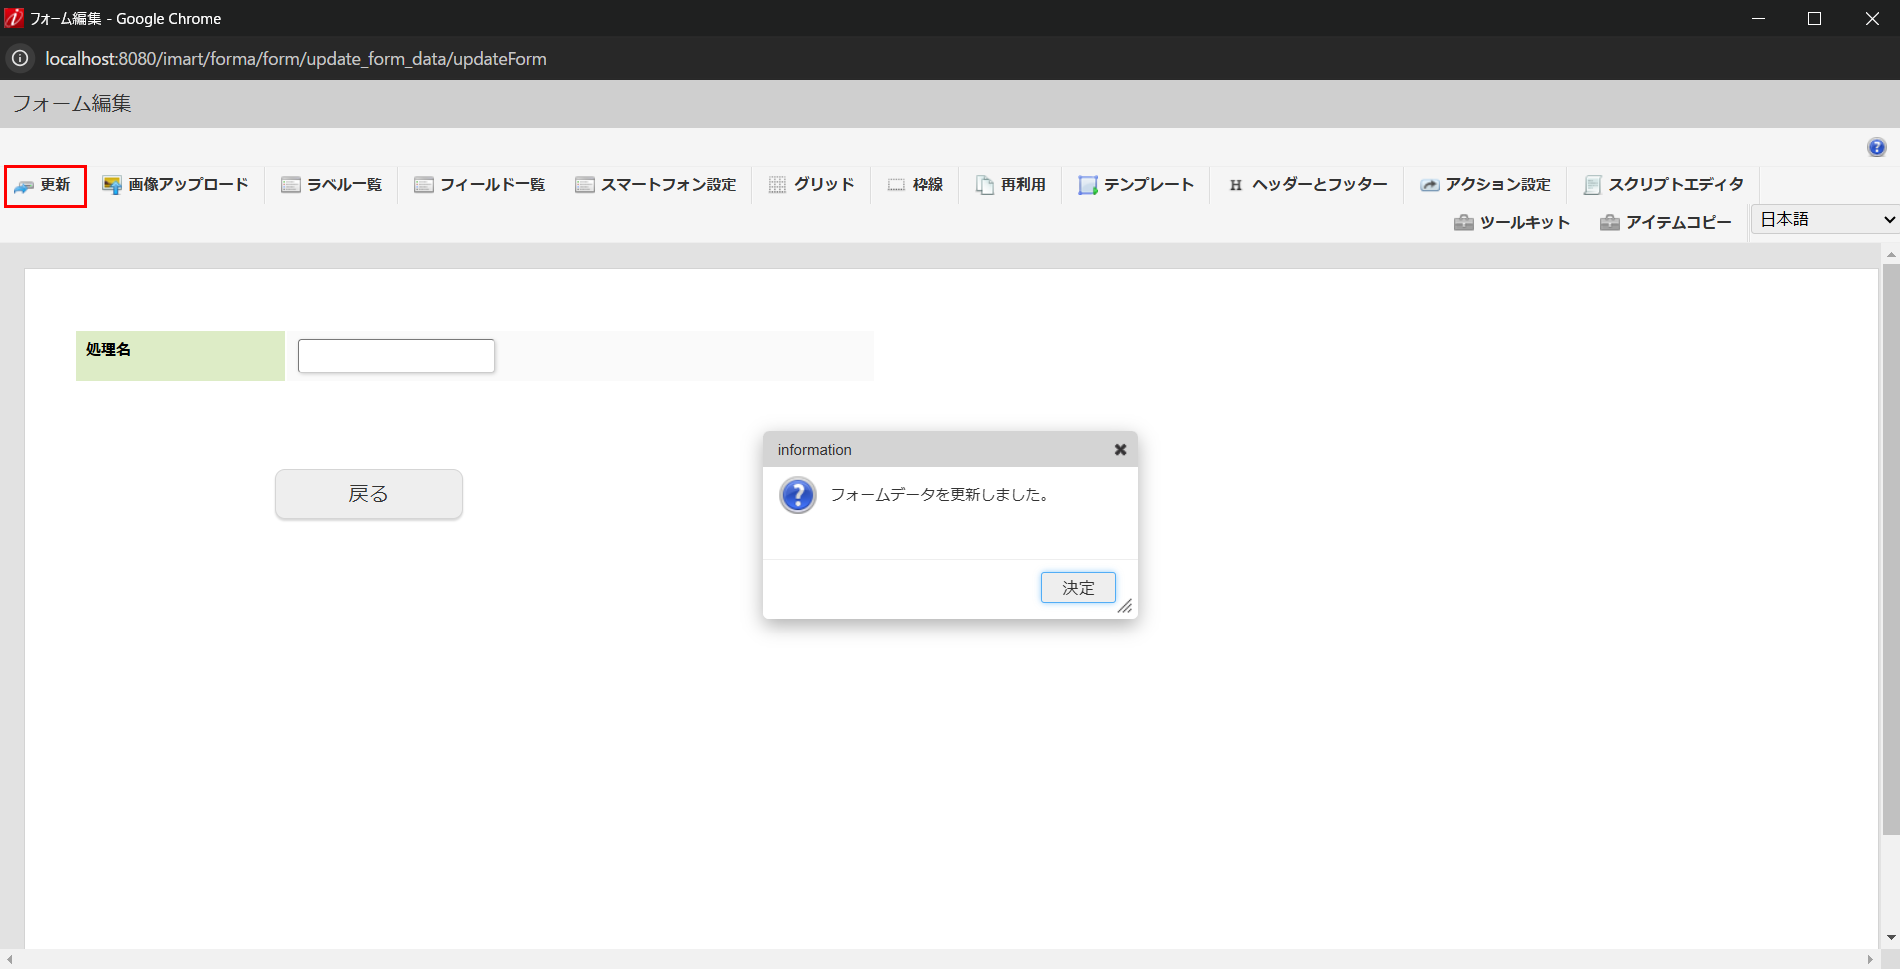Open スマートフォン設定 smartphone settings

pyautogui.click(x=656, y=184)
